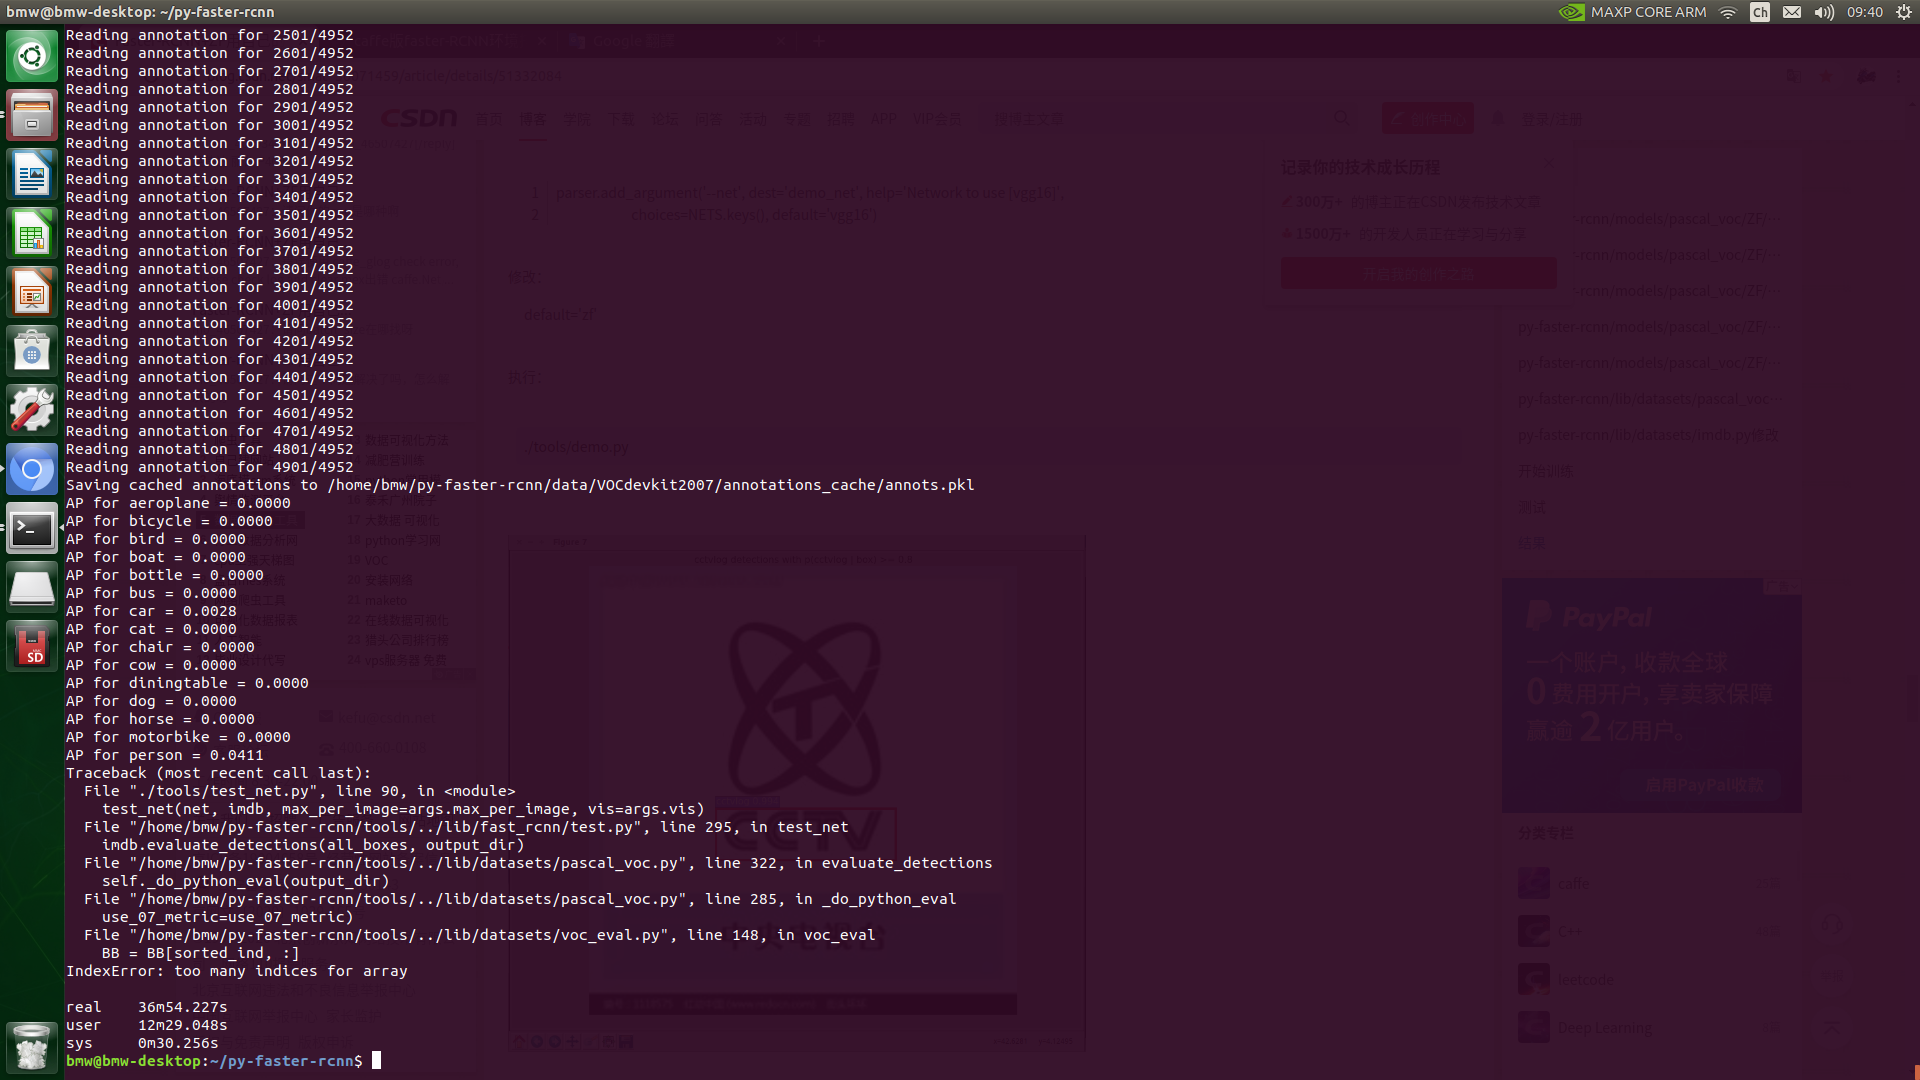
Task: Switch input method via the Ch indicator
Action: tap(1760, 12)
